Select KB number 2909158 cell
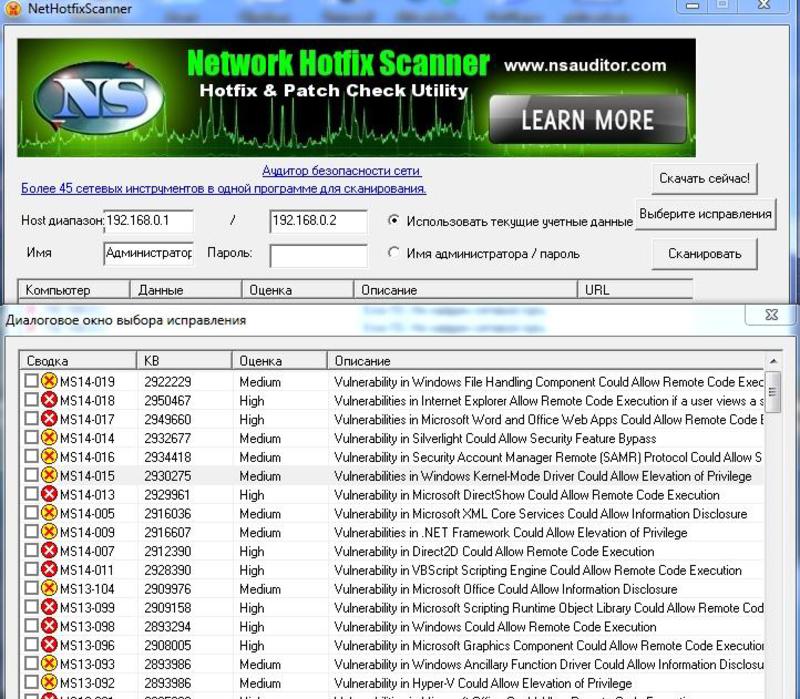Viewport: 800px width, 699px height. [x=167, y=608]
